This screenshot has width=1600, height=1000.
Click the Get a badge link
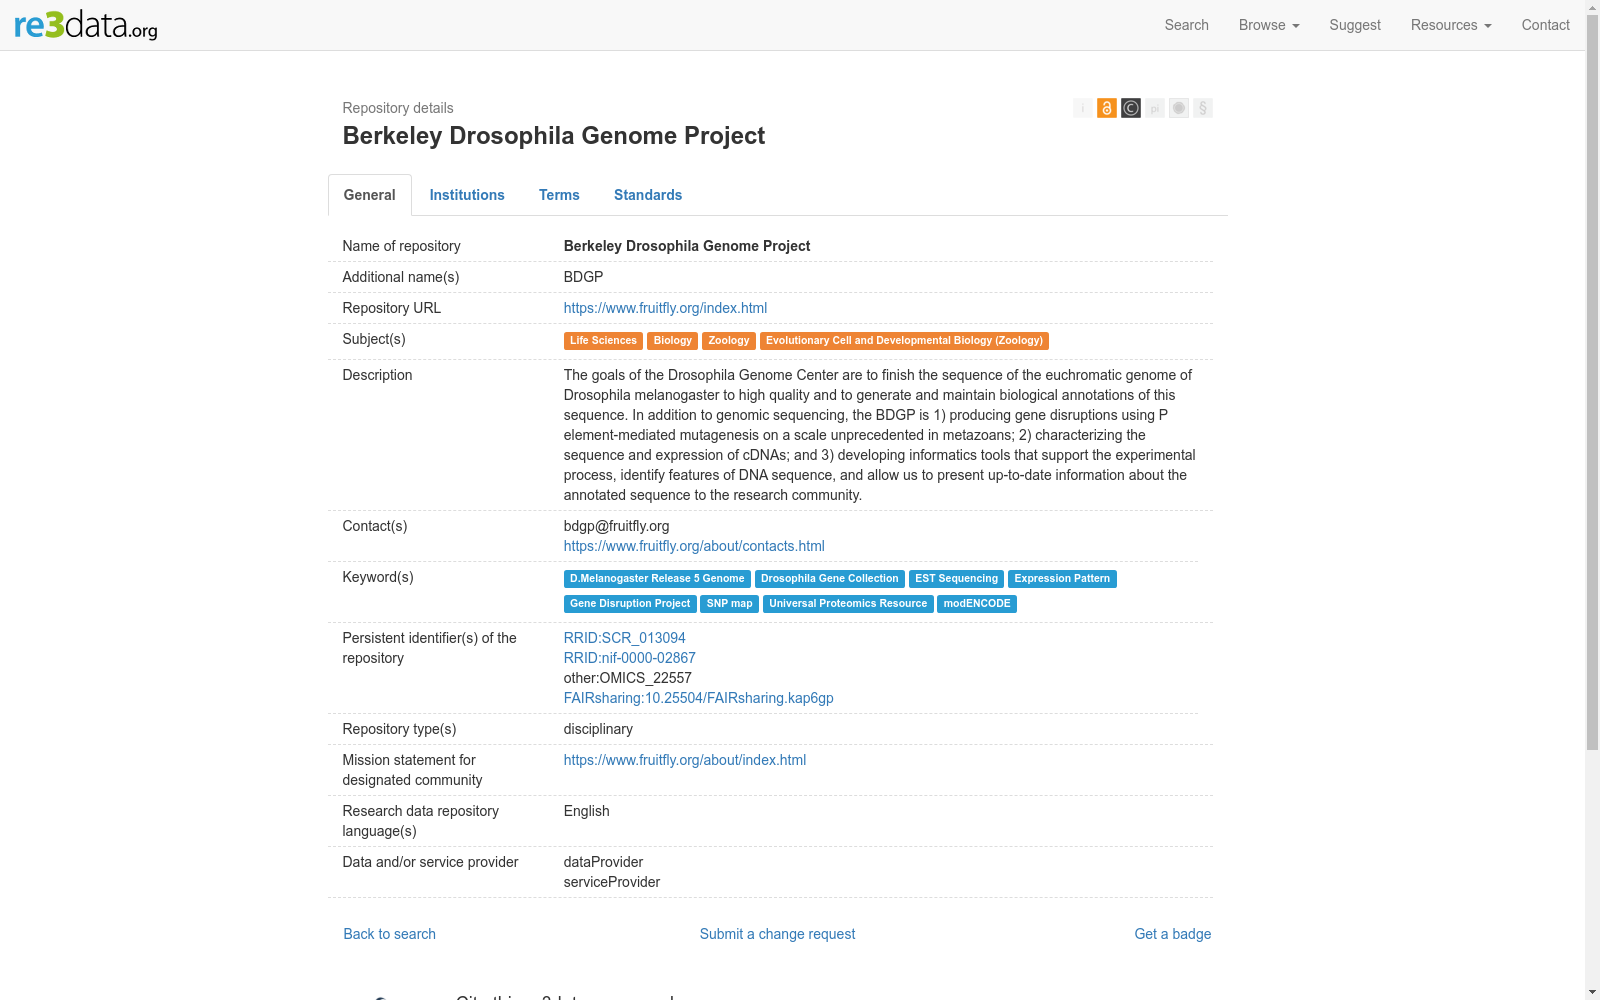click(1173, 934)
